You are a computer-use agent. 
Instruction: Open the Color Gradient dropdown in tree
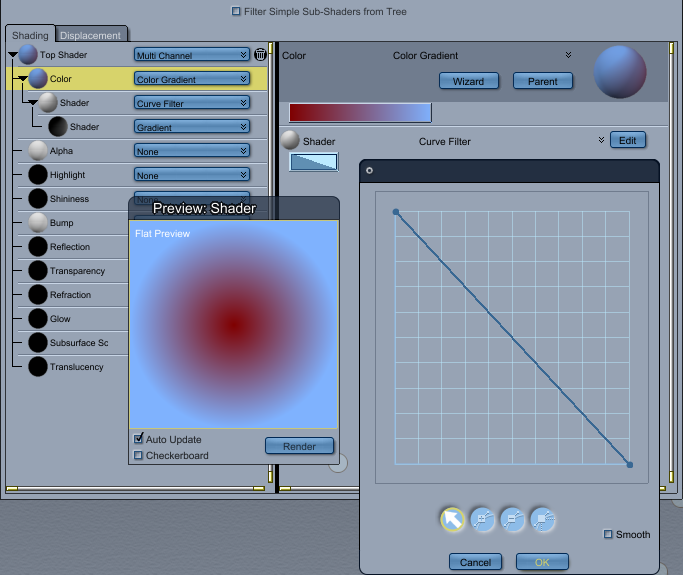pyautogui.click(x=192, y=78)
